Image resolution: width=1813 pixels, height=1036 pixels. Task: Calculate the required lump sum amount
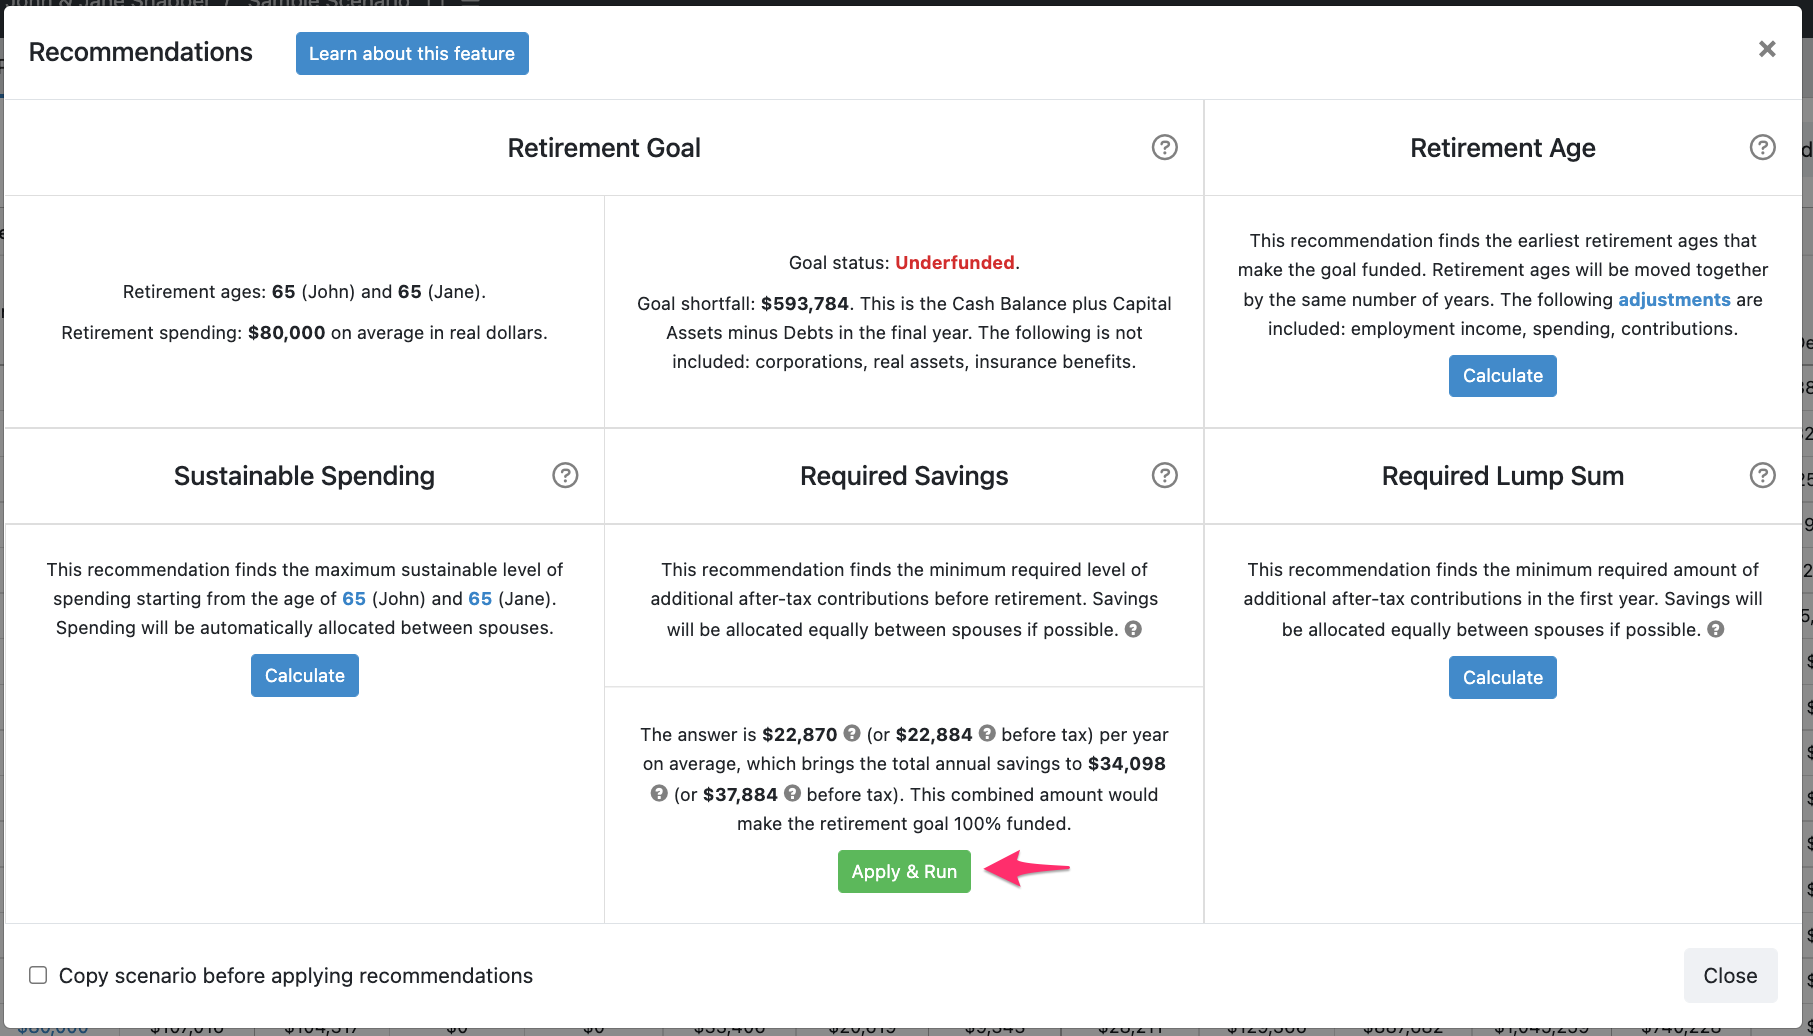(1502, 677)
